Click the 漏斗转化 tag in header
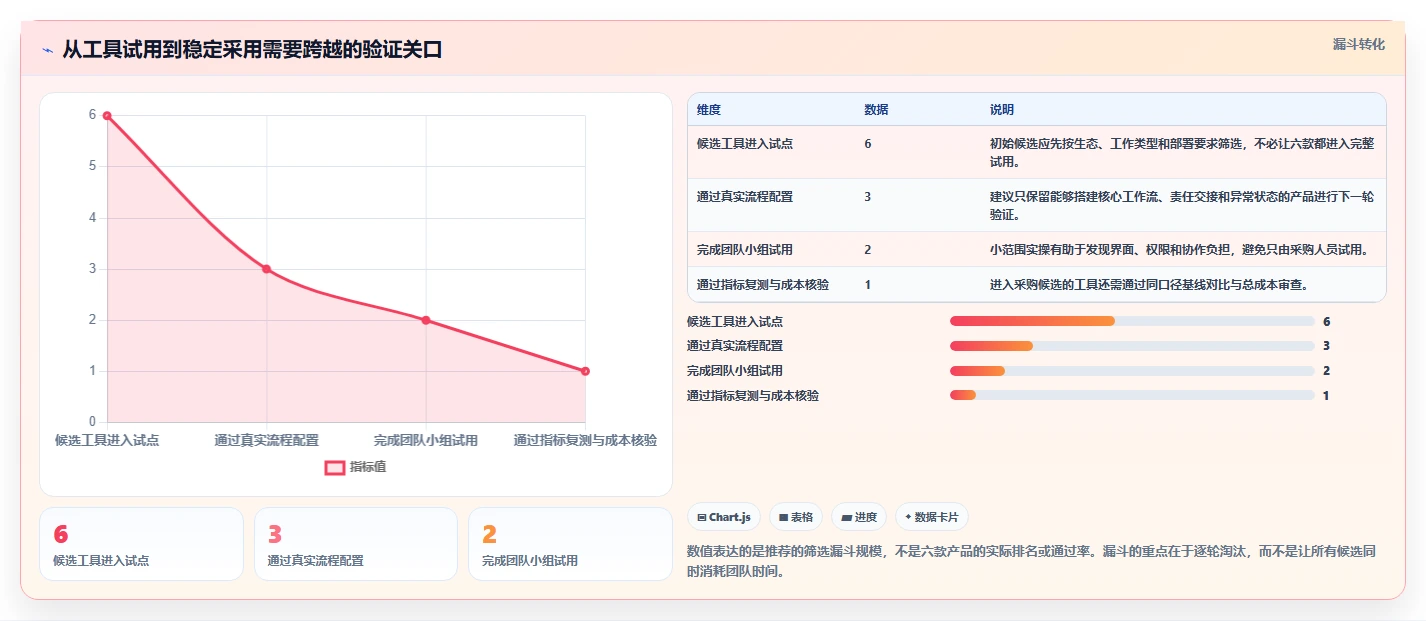This screenshot has height=621, width=1426. tap(1359, 45)
